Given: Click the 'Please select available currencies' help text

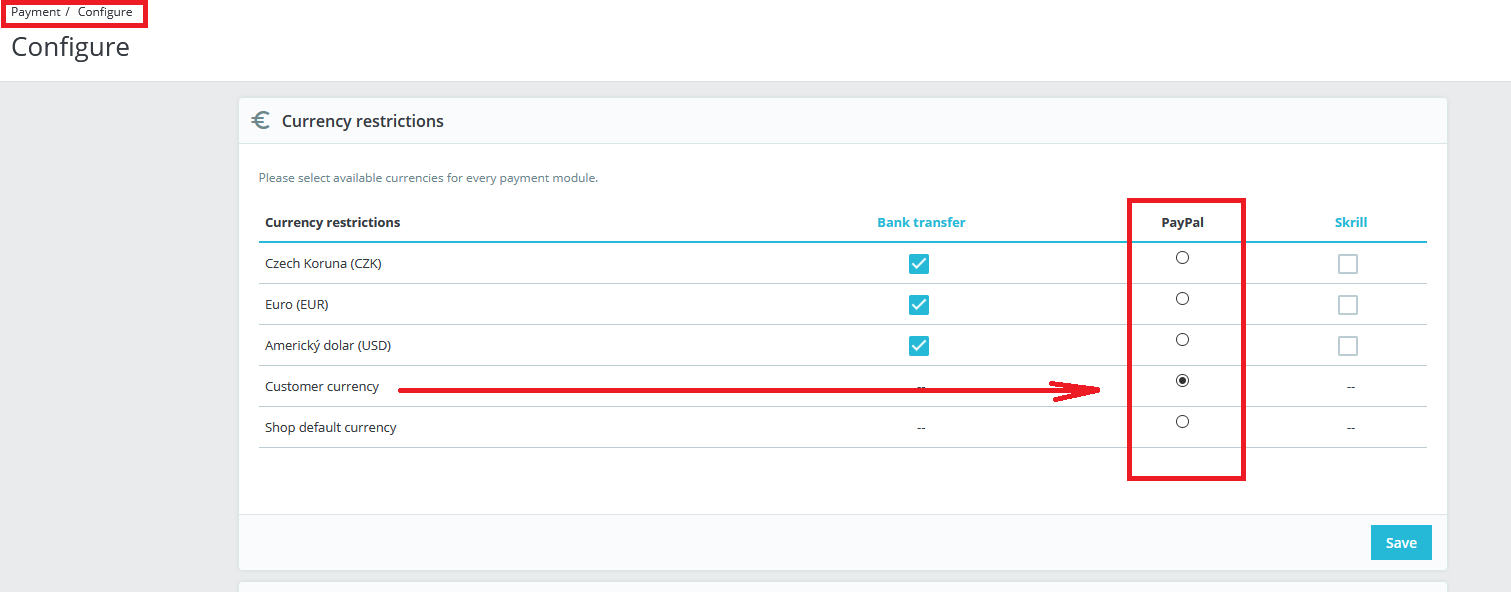Looking at the screenshot, I should click(428, 178).
